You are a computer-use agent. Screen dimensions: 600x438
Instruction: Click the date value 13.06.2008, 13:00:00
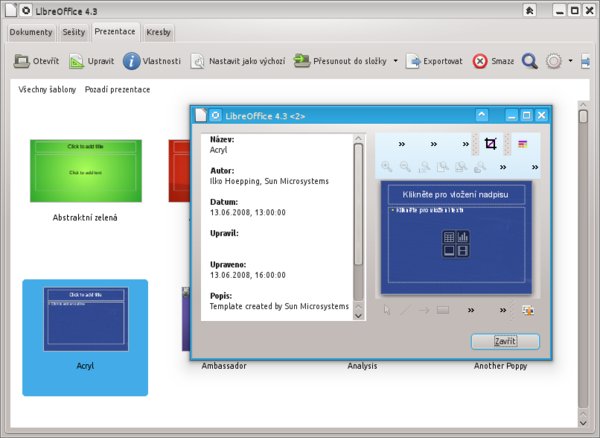[248, 213]
